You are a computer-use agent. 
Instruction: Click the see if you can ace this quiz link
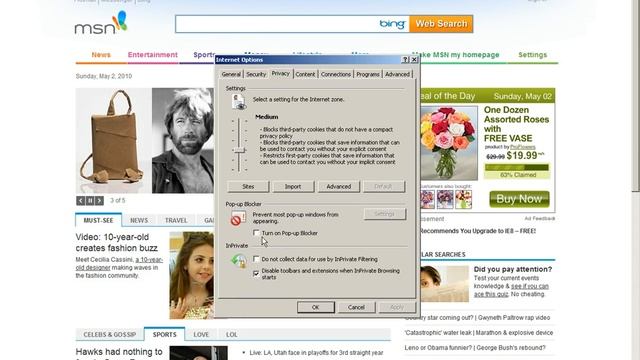(511, 290)
